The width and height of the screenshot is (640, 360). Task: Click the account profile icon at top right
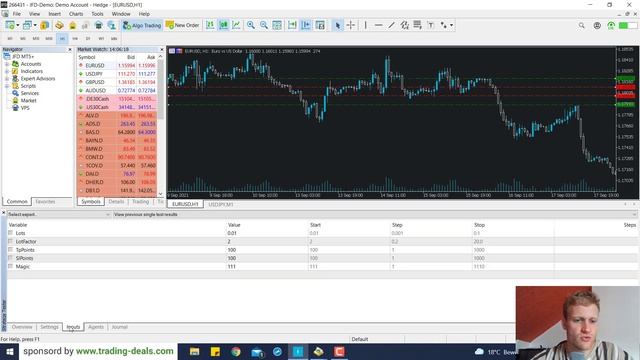[x=597, y=25]
